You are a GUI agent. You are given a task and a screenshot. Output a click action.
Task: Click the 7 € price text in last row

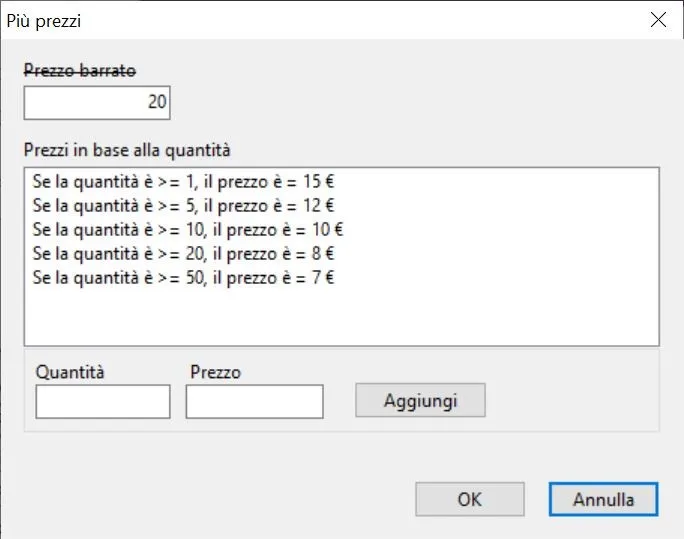(320, 277)
